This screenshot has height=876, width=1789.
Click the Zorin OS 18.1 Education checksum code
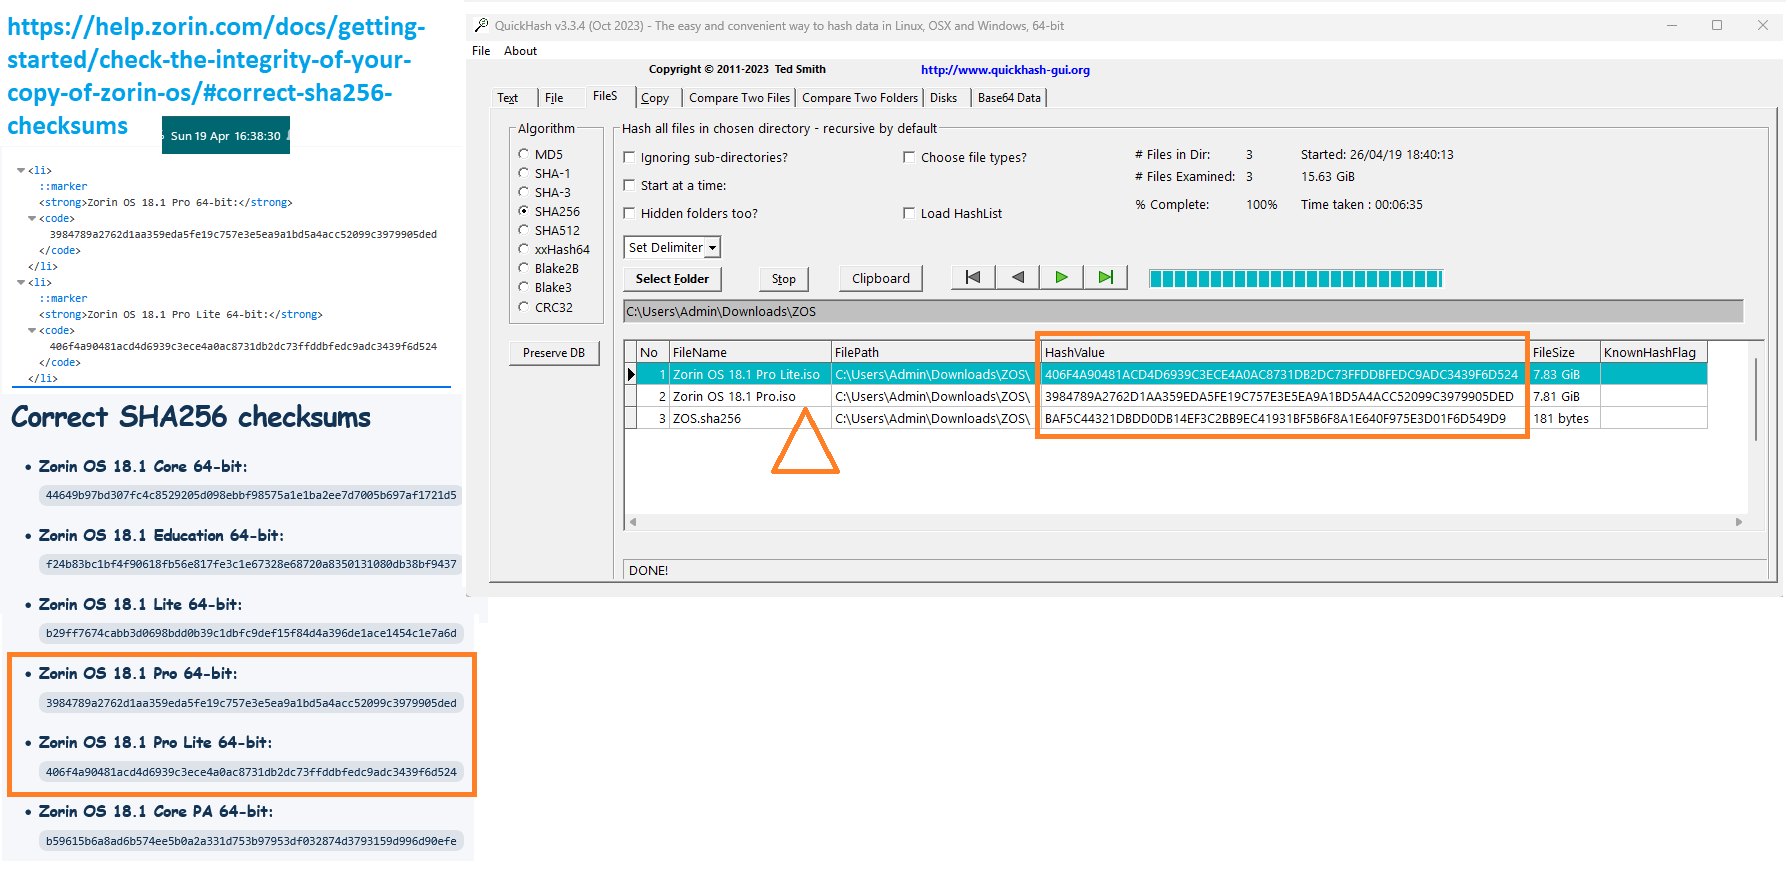[x=251, y=564]
